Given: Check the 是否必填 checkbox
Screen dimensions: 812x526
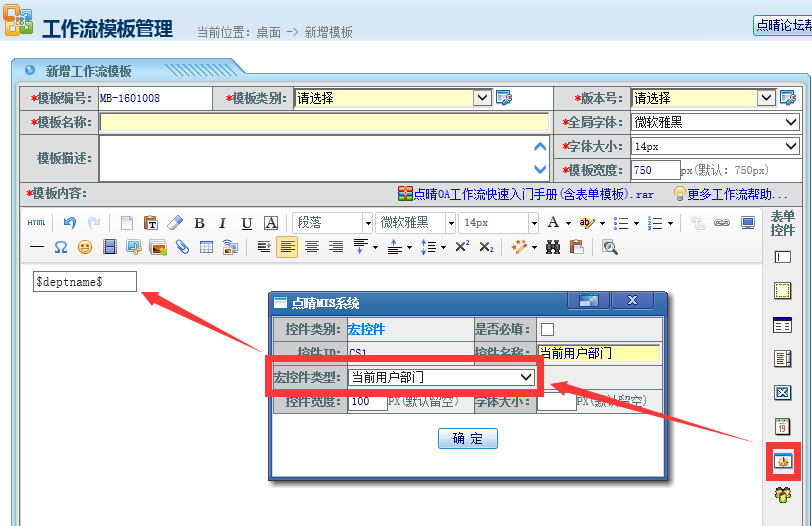Looking at the screenshot, I should pos(547,329).
